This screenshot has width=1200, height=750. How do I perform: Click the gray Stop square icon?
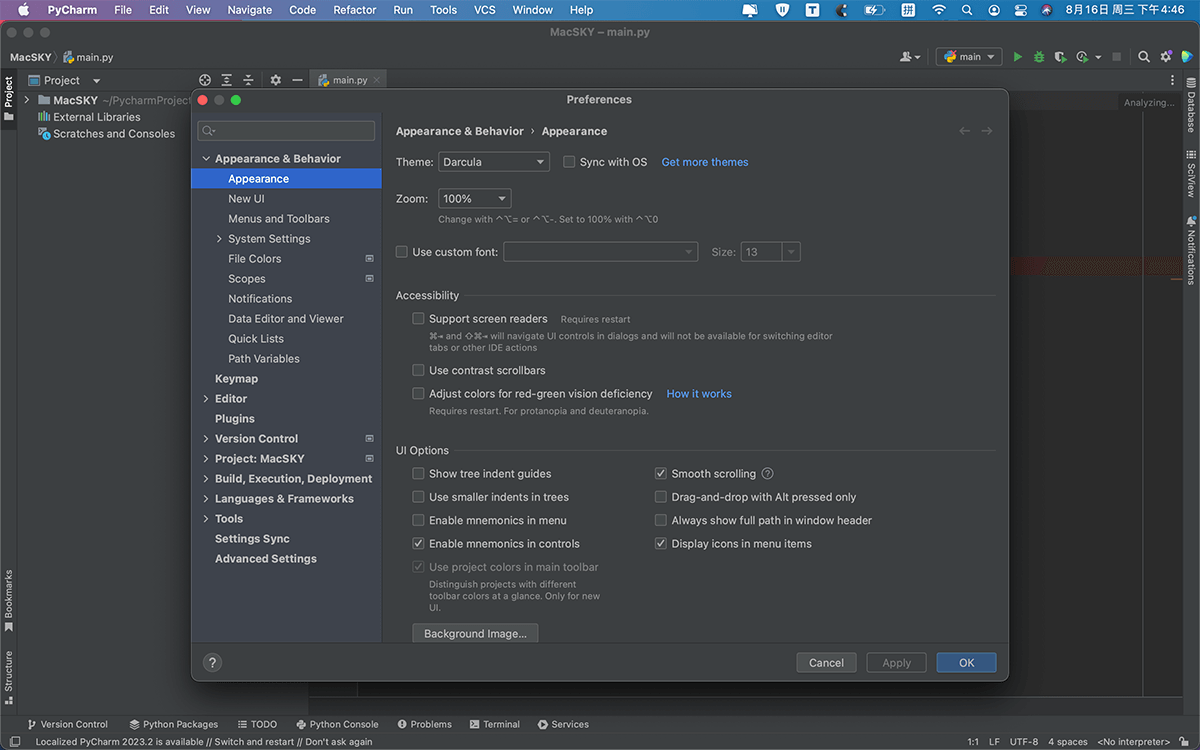(1117, 57)
